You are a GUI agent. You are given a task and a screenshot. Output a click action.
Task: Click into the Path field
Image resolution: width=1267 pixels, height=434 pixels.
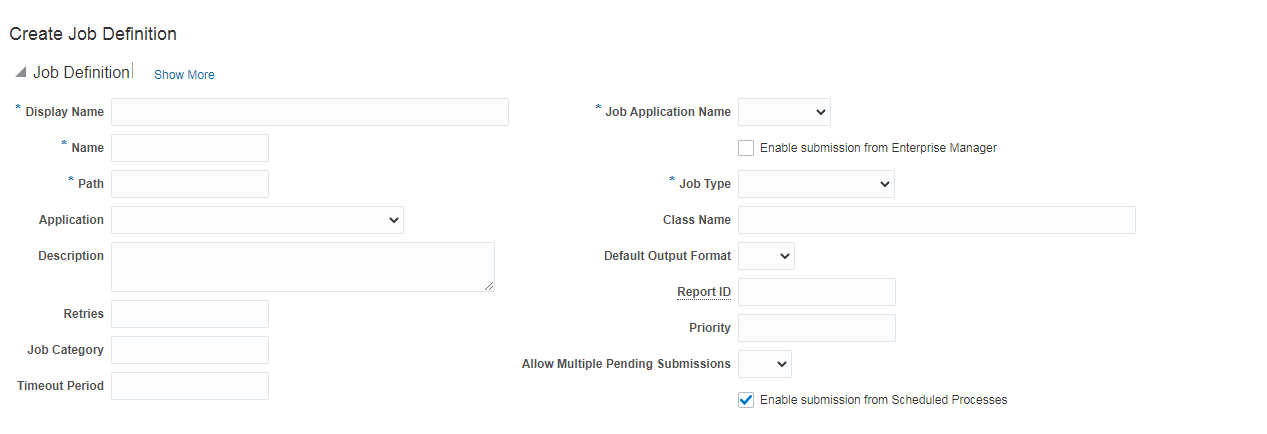click(190, 184)
